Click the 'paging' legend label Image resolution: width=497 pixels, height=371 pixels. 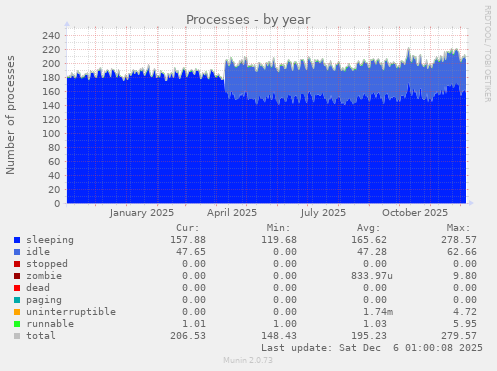[44, 300]
